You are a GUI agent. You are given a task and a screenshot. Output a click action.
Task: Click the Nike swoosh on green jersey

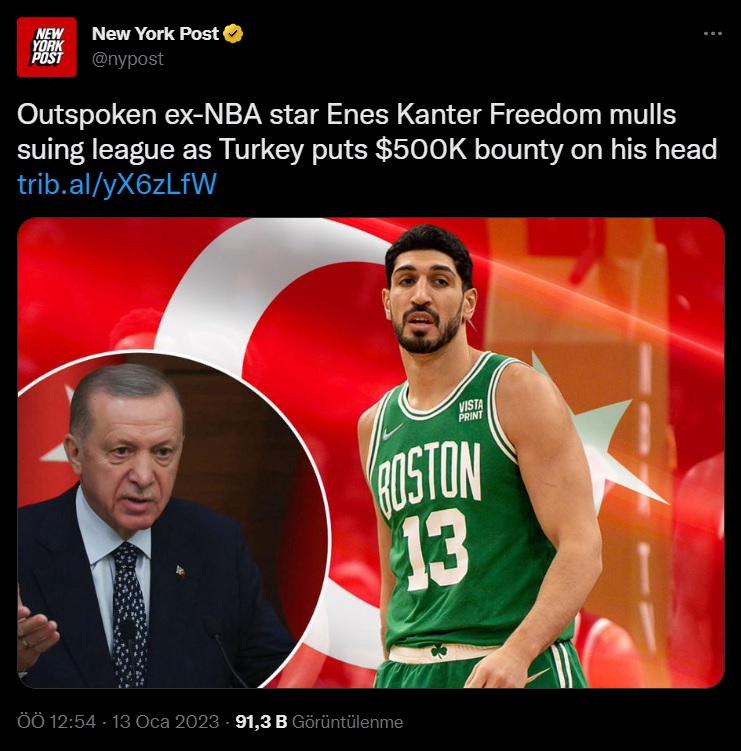click(393, 432)
